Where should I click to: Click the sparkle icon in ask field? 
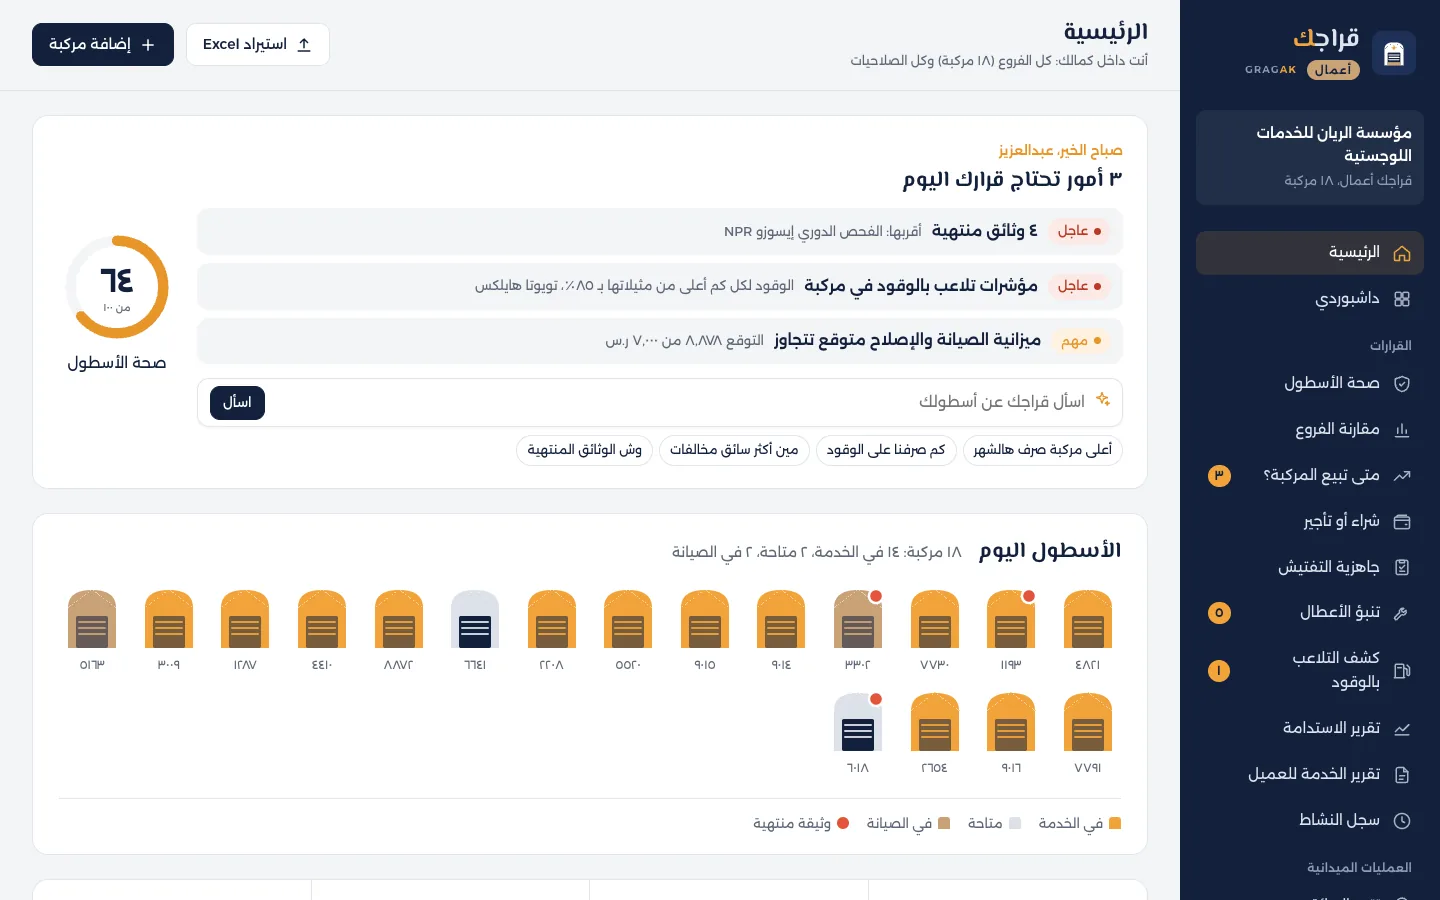(x=1103, y=399)
